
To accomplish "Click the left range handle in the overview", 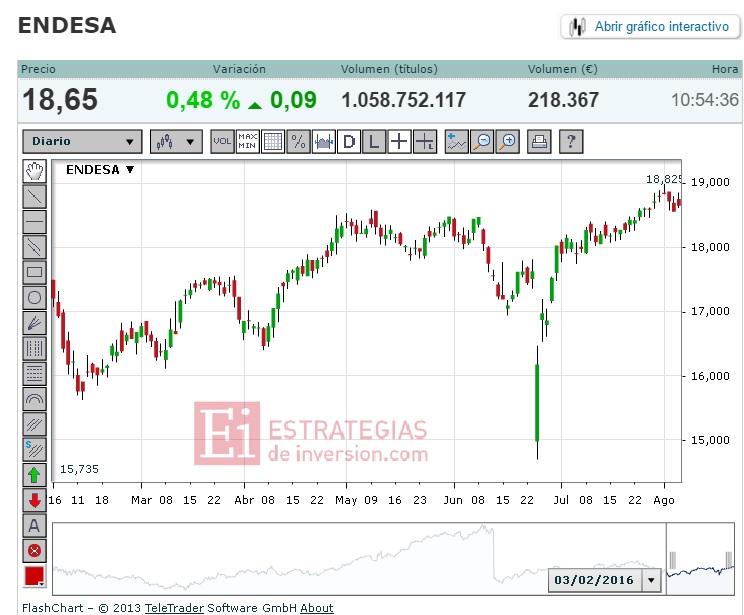I will pos(672,560).
